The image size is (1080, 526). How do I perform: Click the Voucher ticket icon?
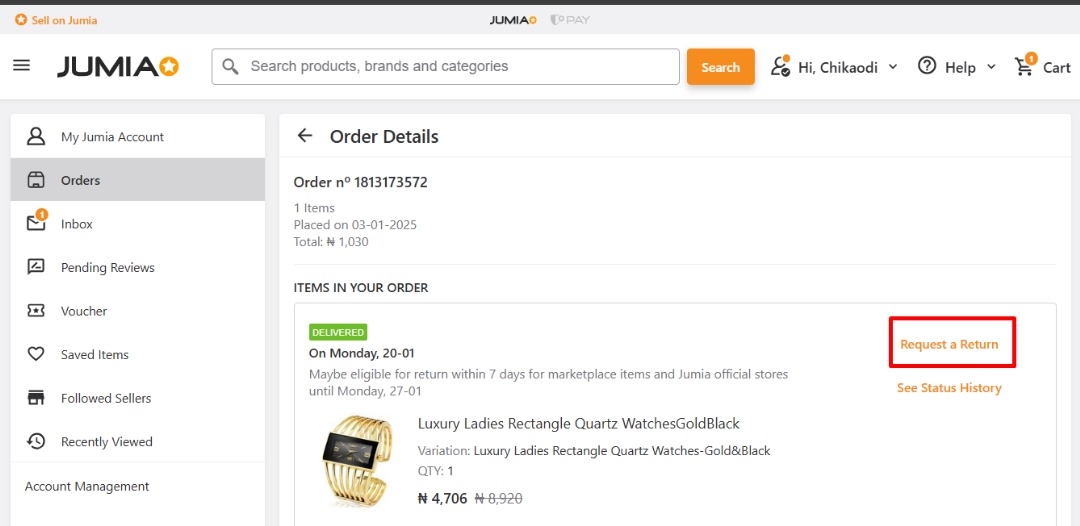pyautogui.click(x=36, y=311)
